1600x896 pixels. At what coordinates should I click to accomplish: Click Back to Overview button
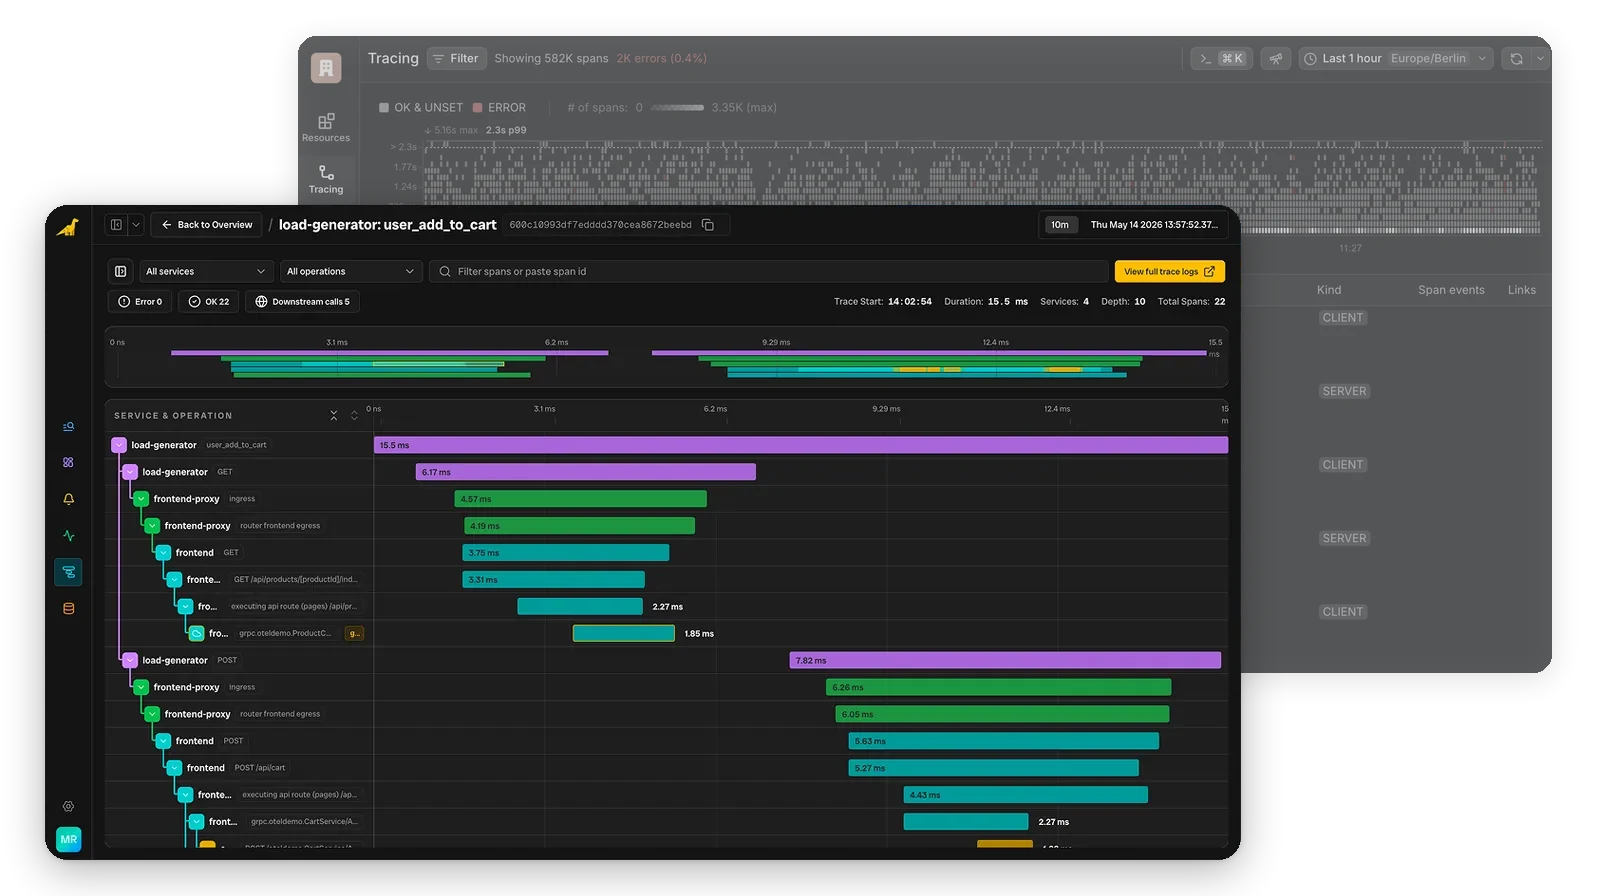[x=207, y=225]
